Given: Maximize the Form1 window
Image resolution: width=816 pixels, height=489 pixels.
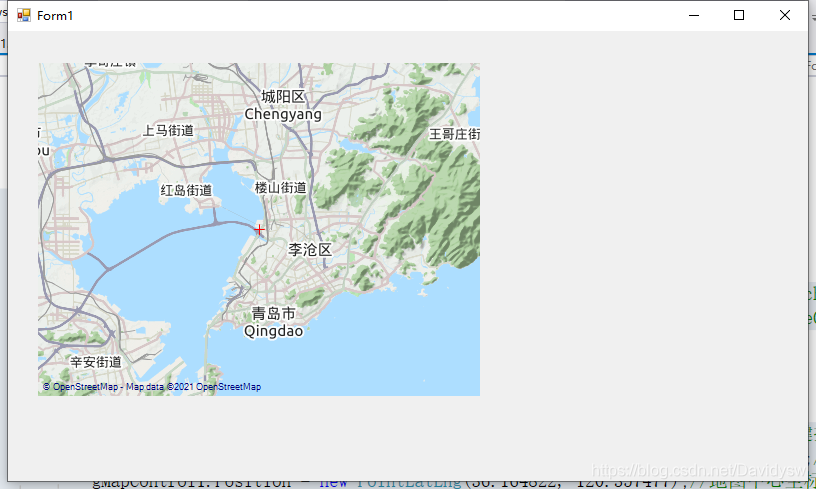Looking at the screenshot, I should (x=738, y=15).
